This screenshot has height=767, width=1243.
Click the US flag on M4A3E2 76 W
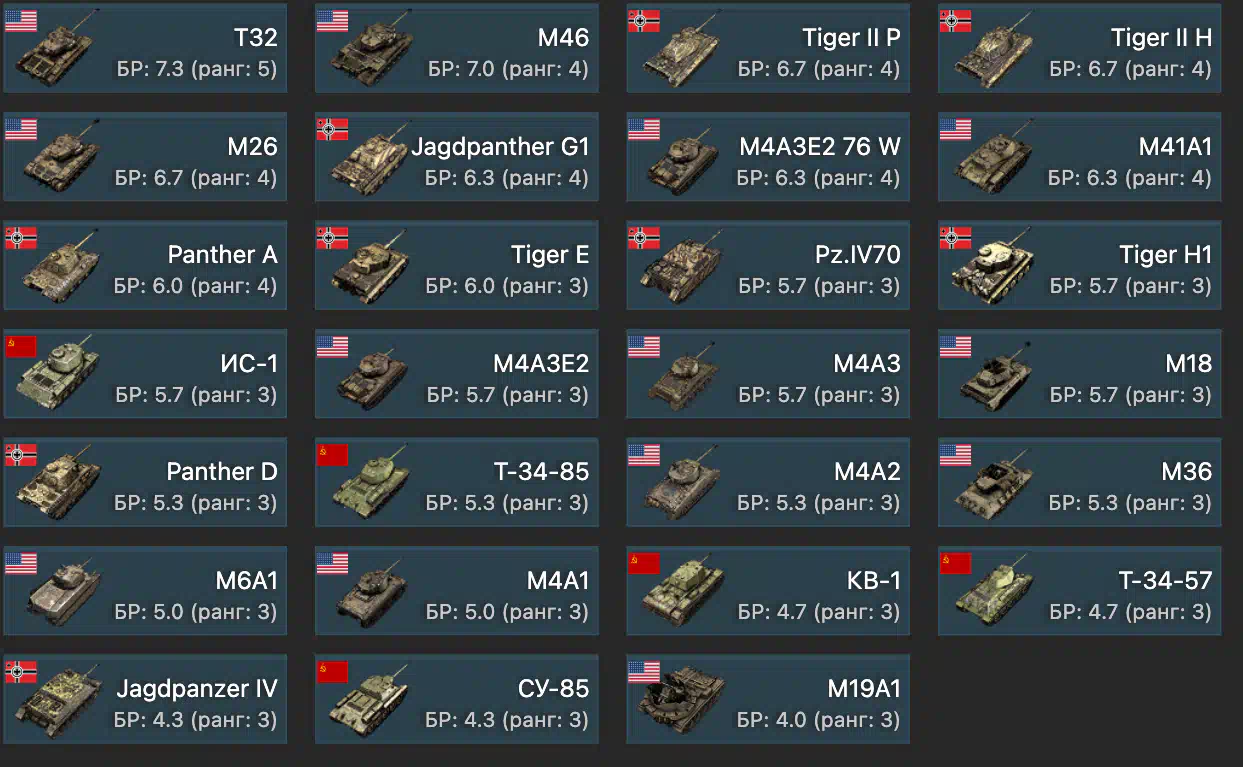click(x=644, y=128)
